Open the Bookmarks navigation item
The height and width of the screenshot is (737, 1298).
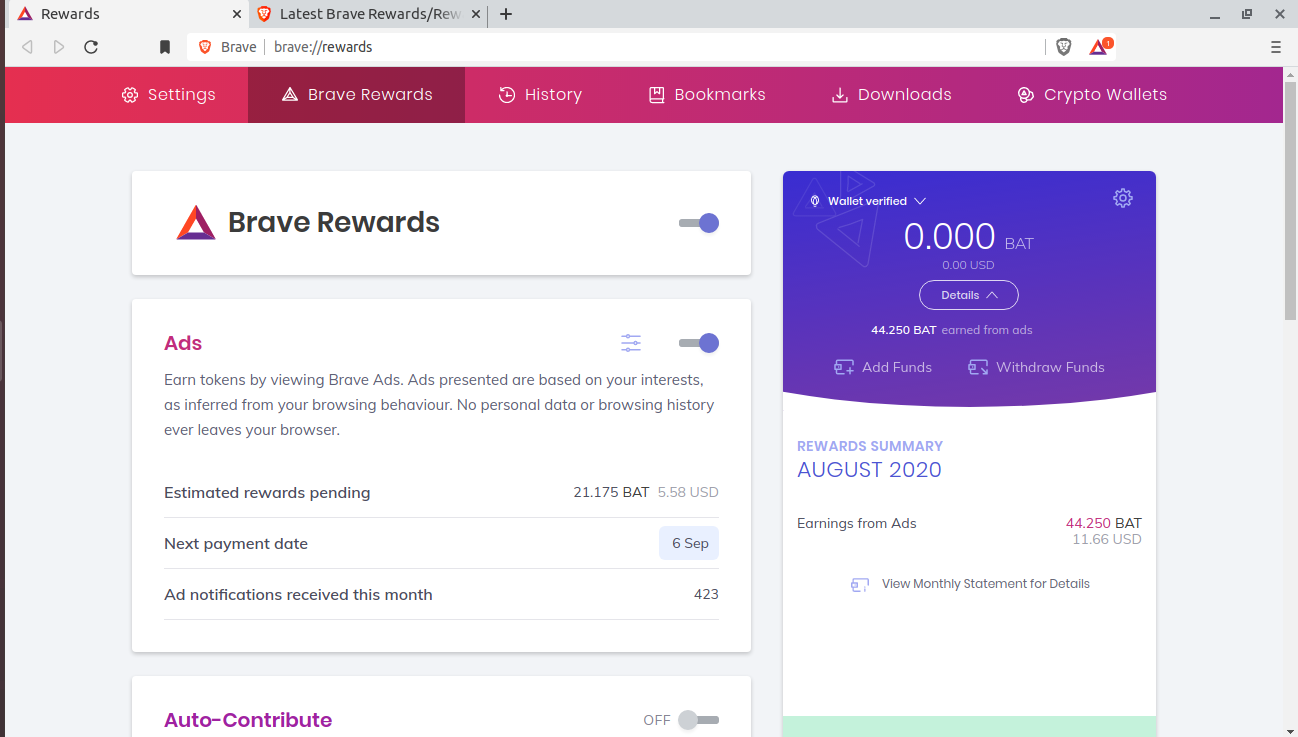click(x=707, y=95)
